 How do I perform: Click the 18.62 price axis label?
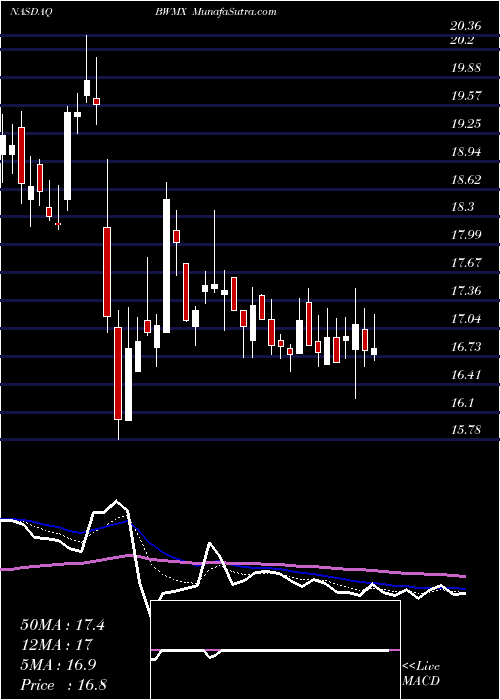[x=466, y=180]
